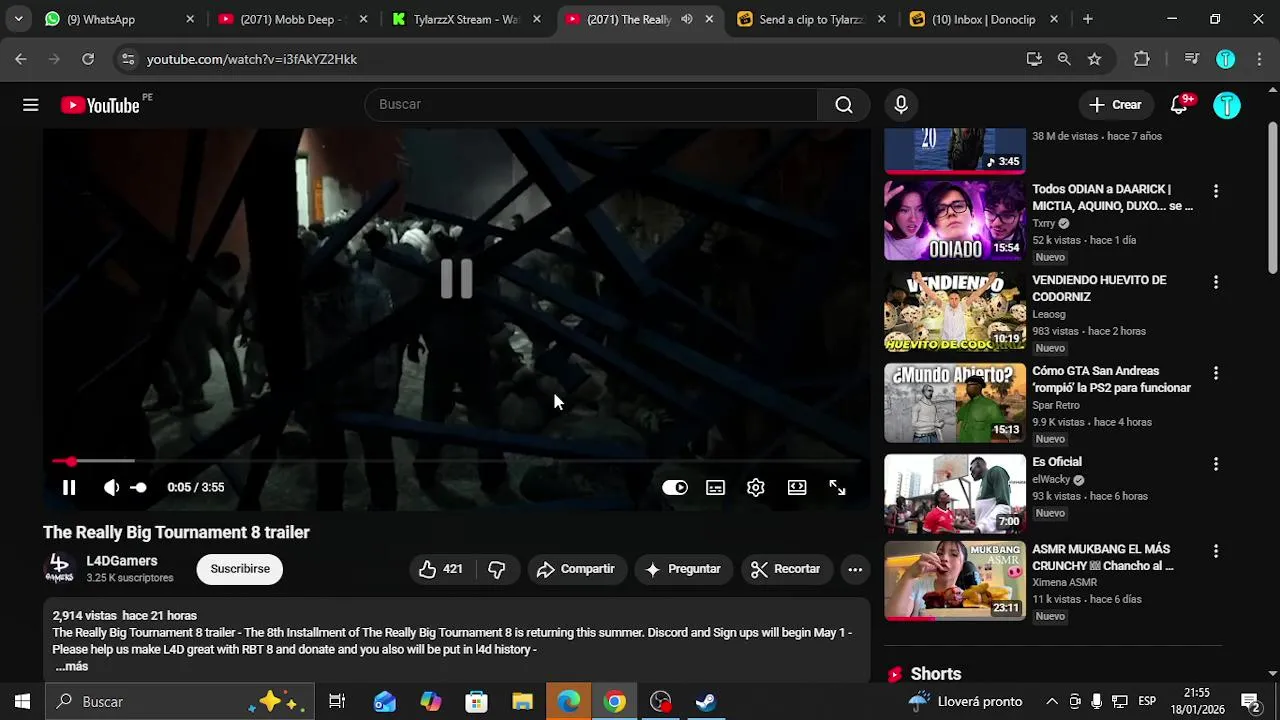The height and width of the screenshot is (720, 1280).
Task: Open the Todos ODIAN a DAARICK thumbnail
Action: point(955,221)
